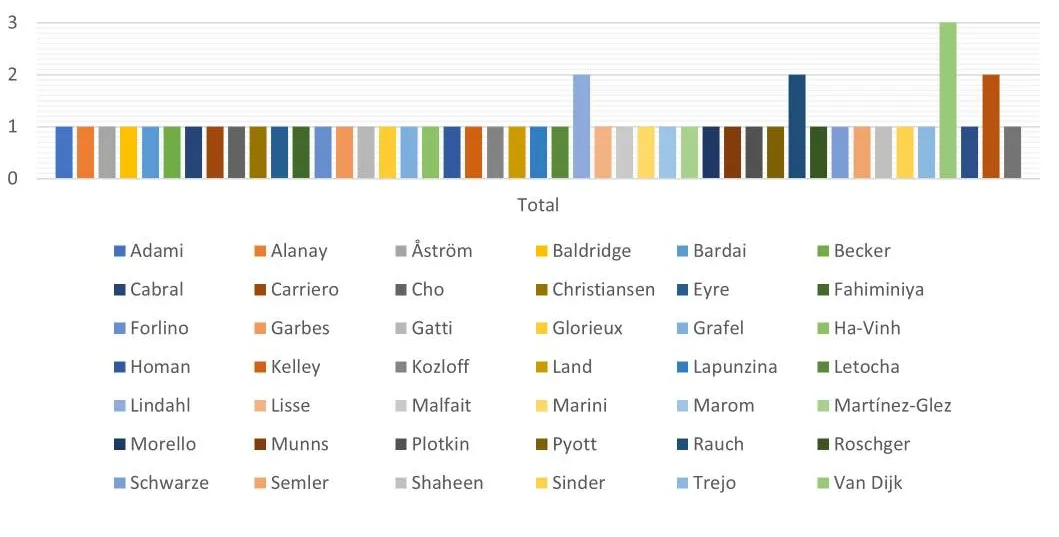Screen dimensions: 1059x537
Task: Select the dark blue bar reaching two
Action: [x=797, y=126]
